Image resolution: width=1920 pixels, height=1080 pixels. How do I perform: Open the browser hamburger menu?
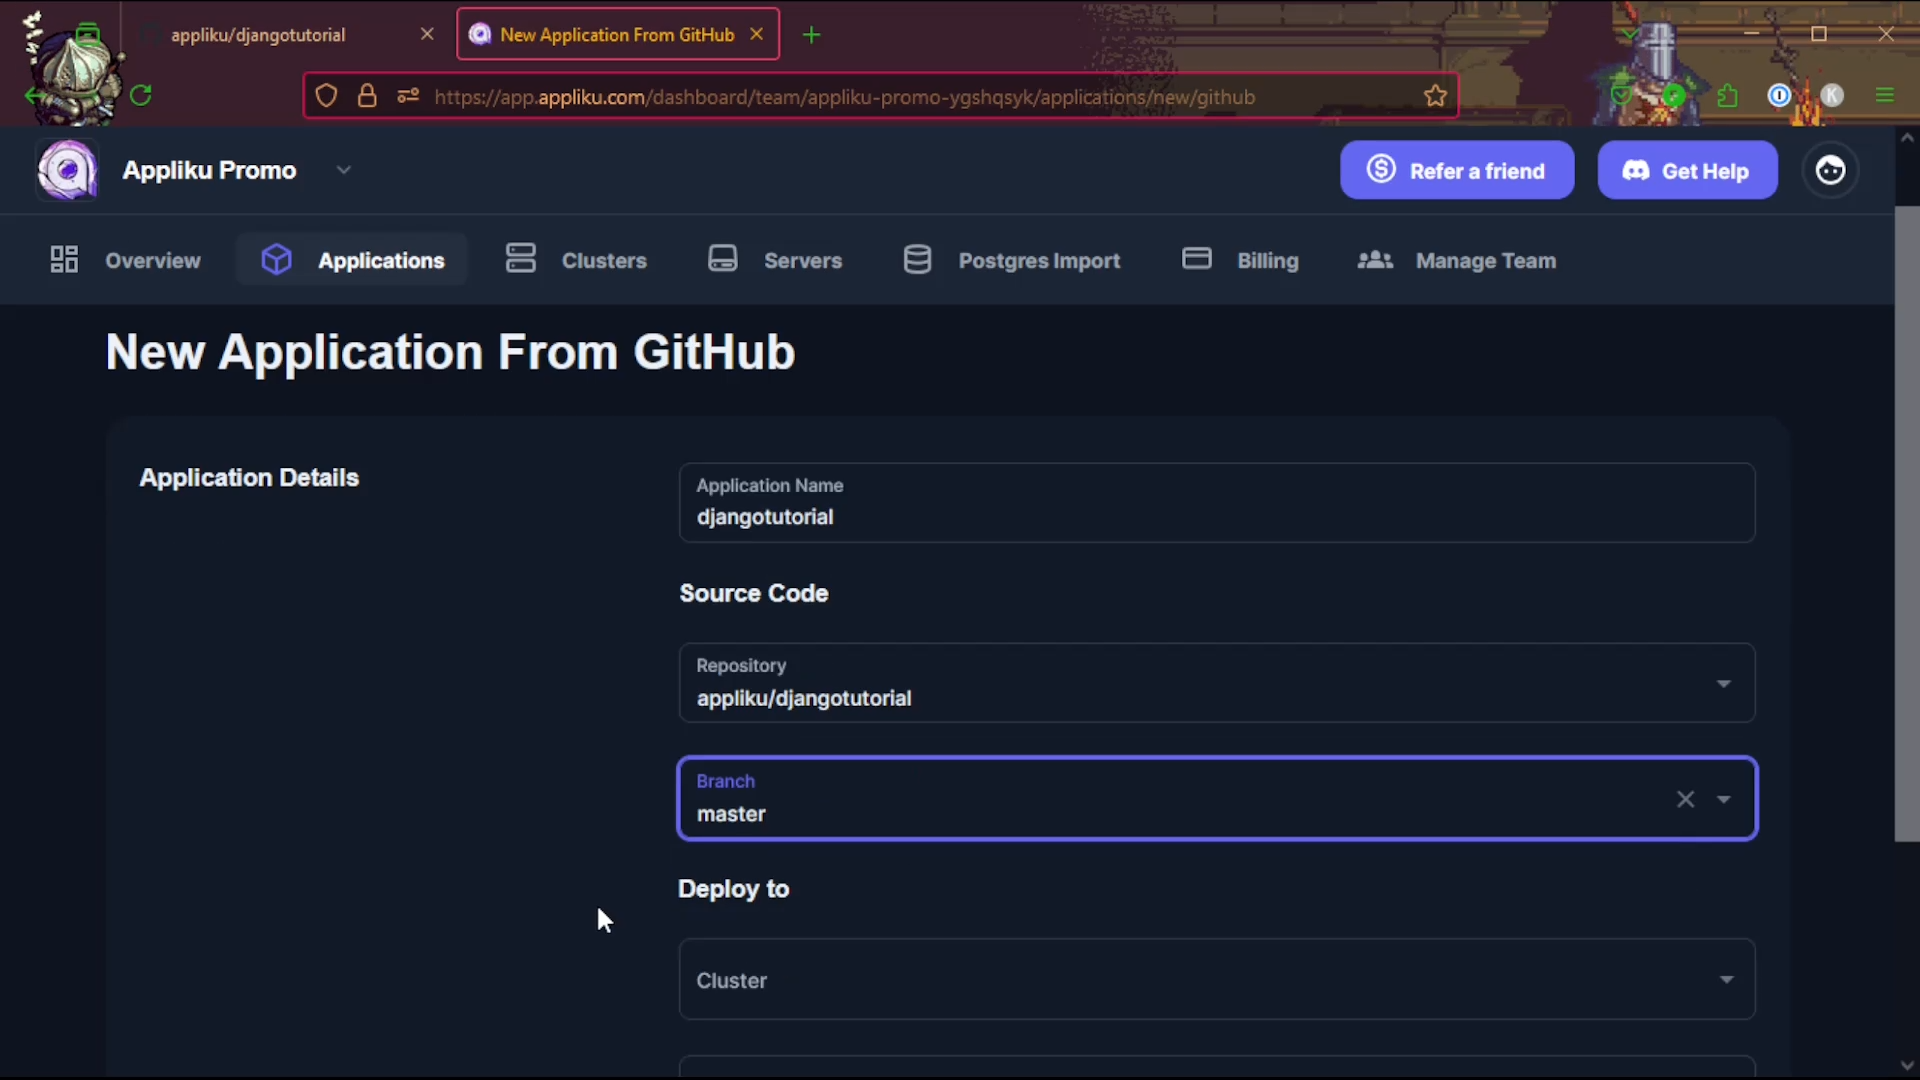tap(1885, 96)
